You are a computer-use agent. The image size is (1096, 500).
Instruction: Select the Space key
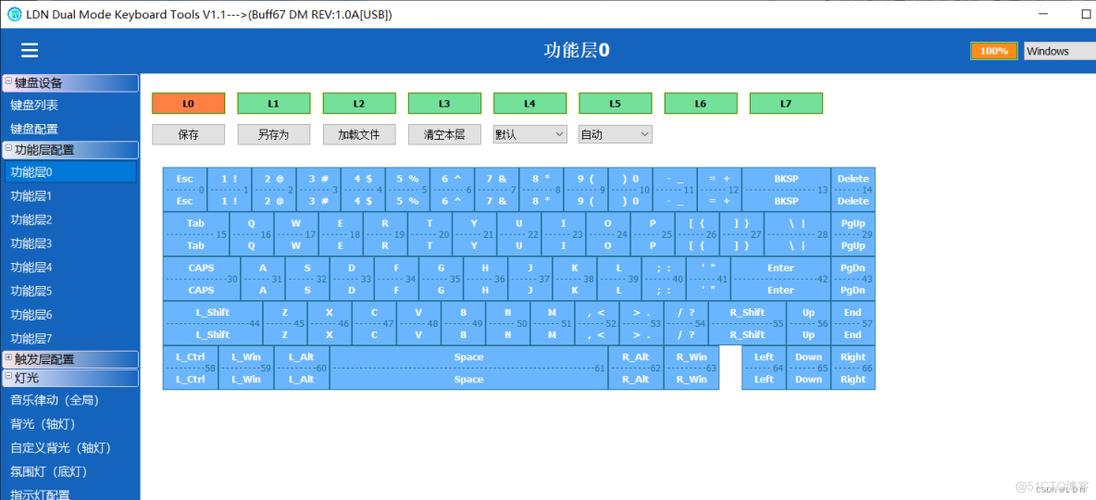(x=469, y=368)
